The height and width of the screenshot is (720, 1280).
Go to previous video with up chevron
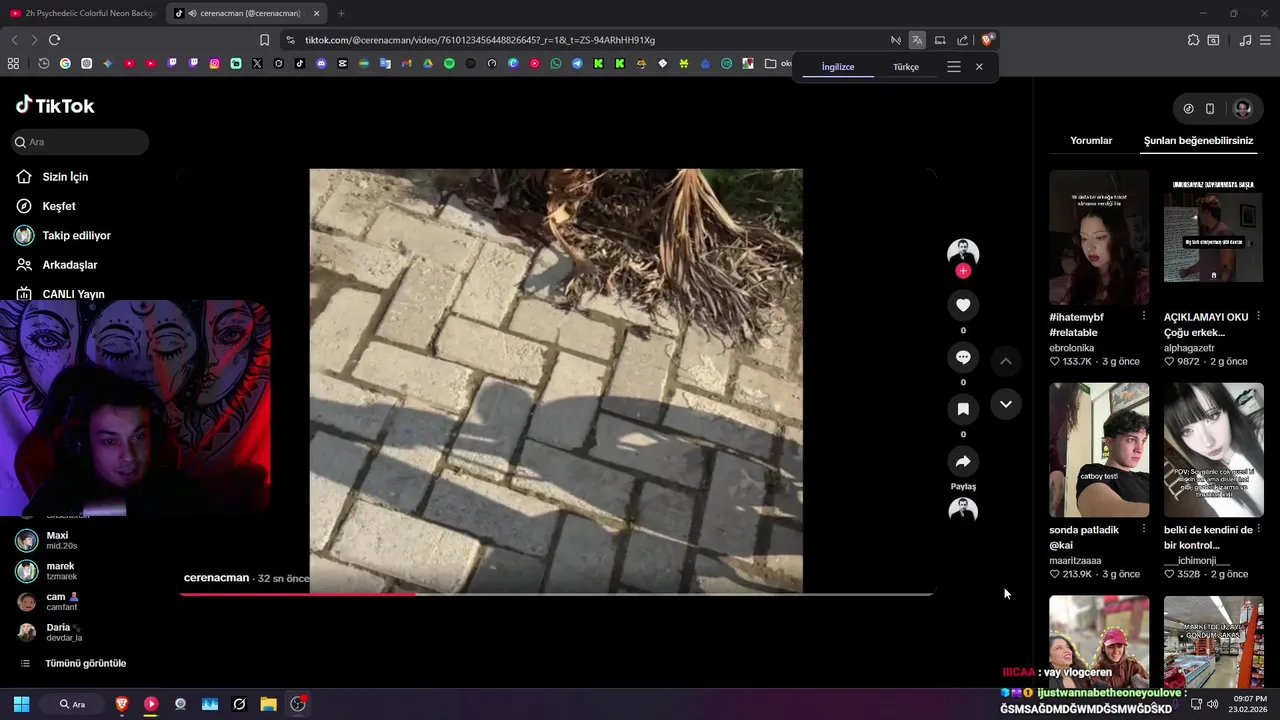[x=1006, y=361]
